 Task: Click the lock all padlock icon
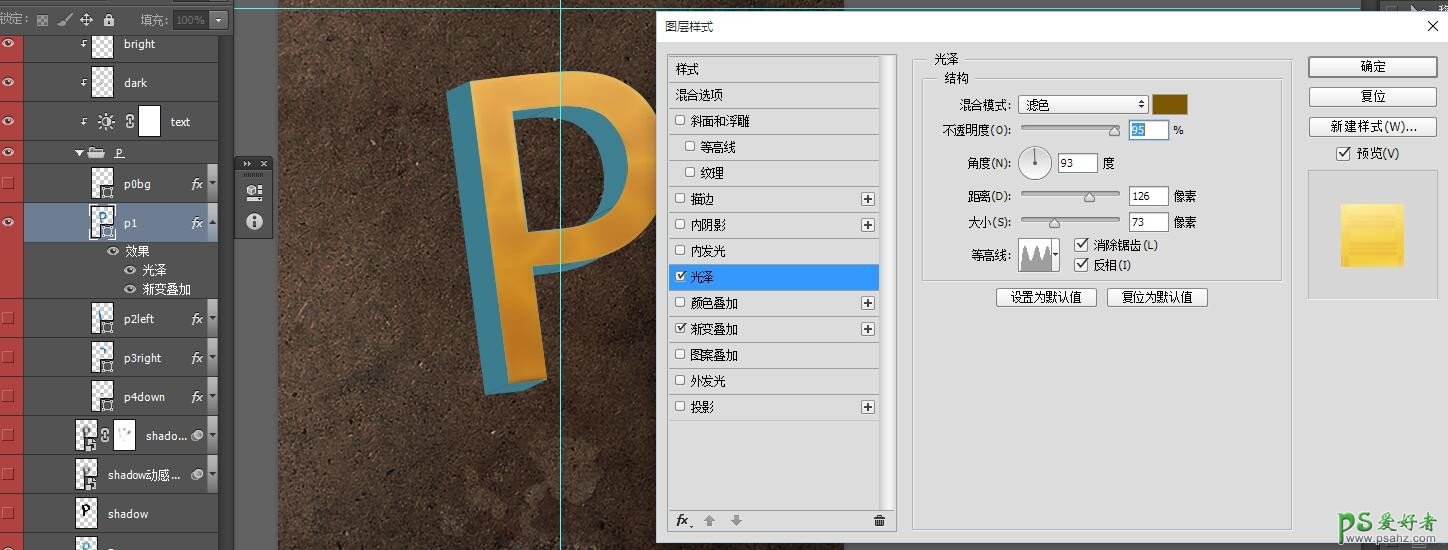click(x=109, y=20)
